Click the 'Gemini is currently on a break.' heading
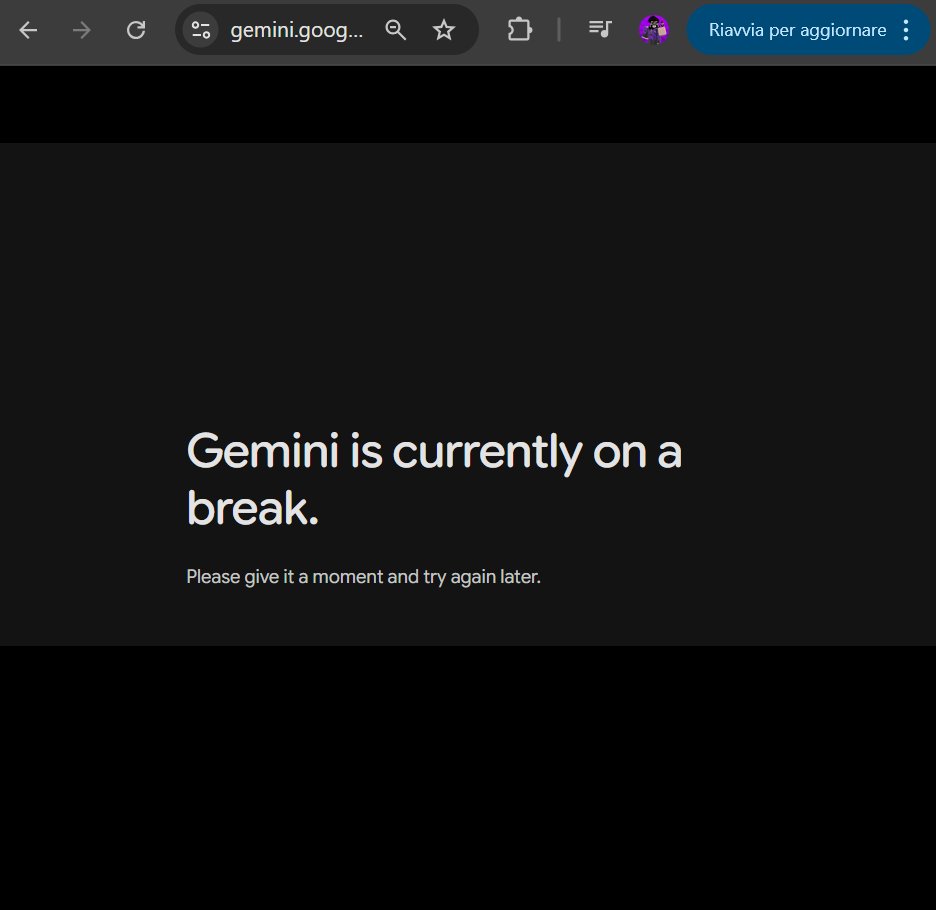 pyautogui.click(x=434, y=479)
